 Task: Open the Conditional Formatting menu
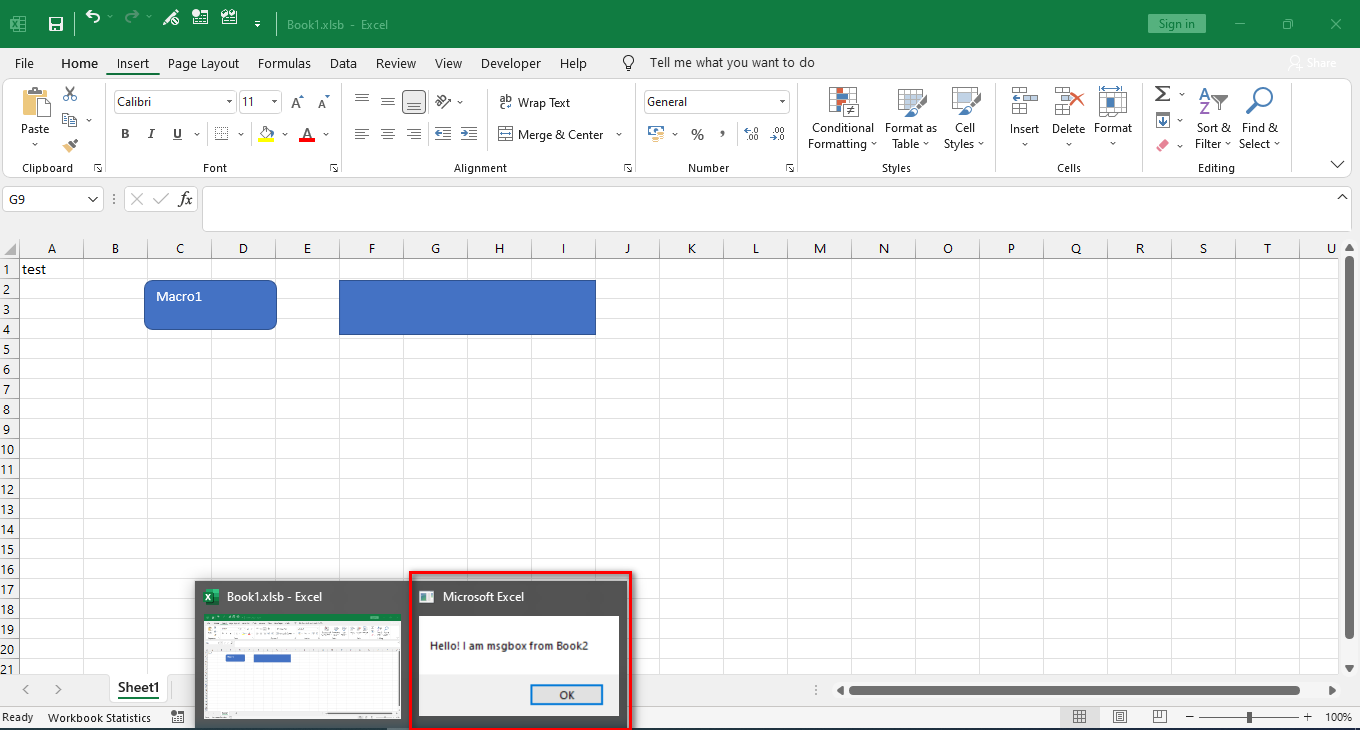coord(843,119)
